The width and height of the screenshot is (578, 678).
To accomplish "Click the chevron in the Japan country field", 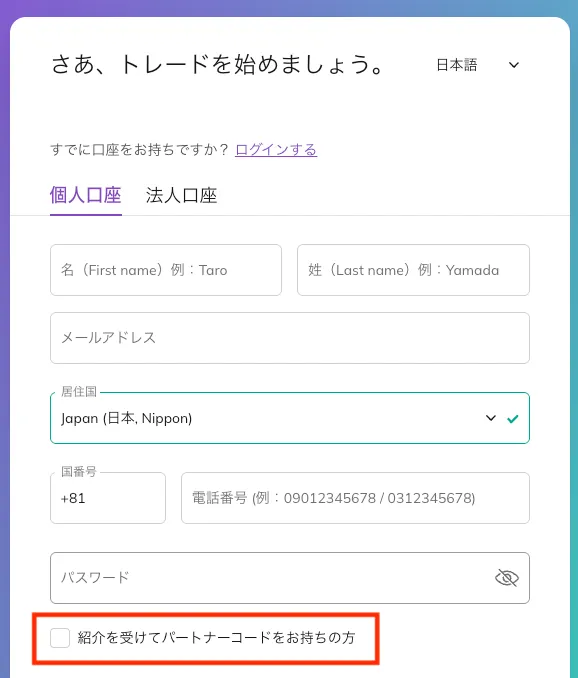I will pos(491,418).
